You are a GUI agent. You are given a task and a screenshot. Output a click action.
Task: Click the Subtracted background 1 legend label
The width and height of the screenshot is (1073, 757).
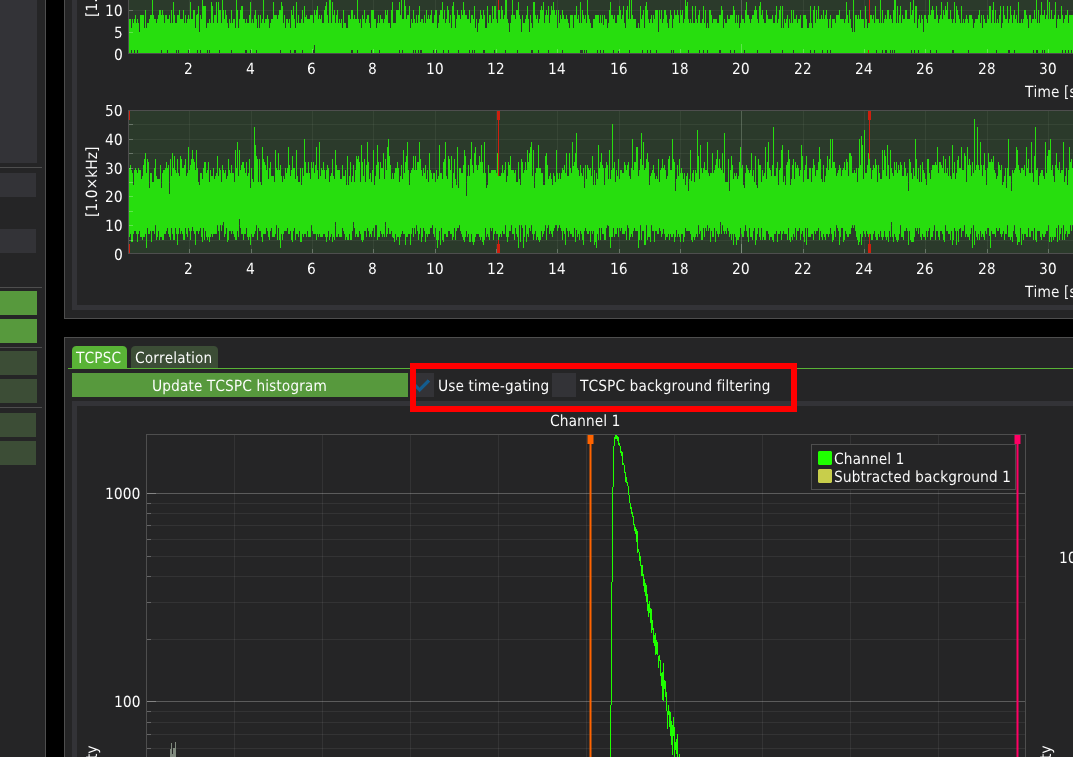[922, 477]
